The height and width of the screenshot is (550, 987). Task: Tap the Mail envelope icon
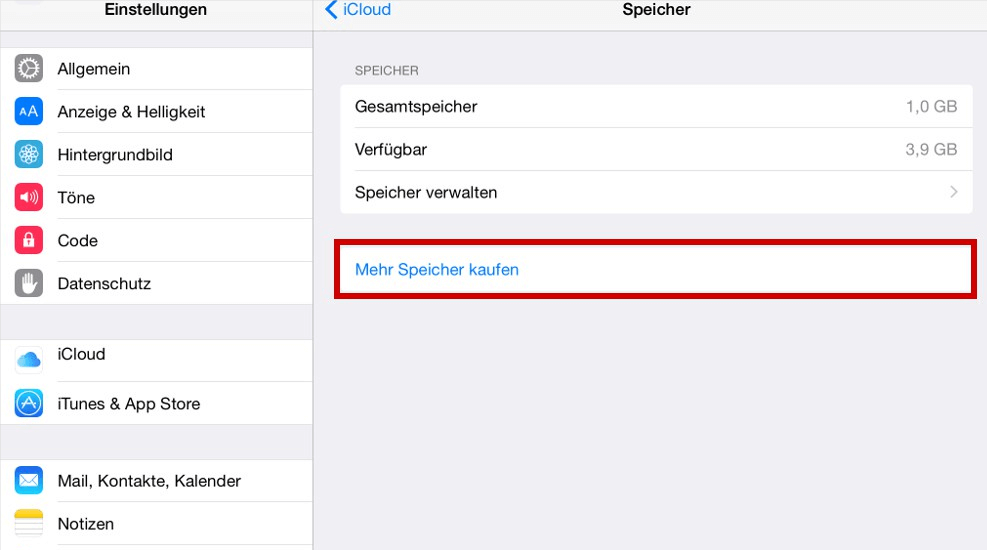(29, 481)
